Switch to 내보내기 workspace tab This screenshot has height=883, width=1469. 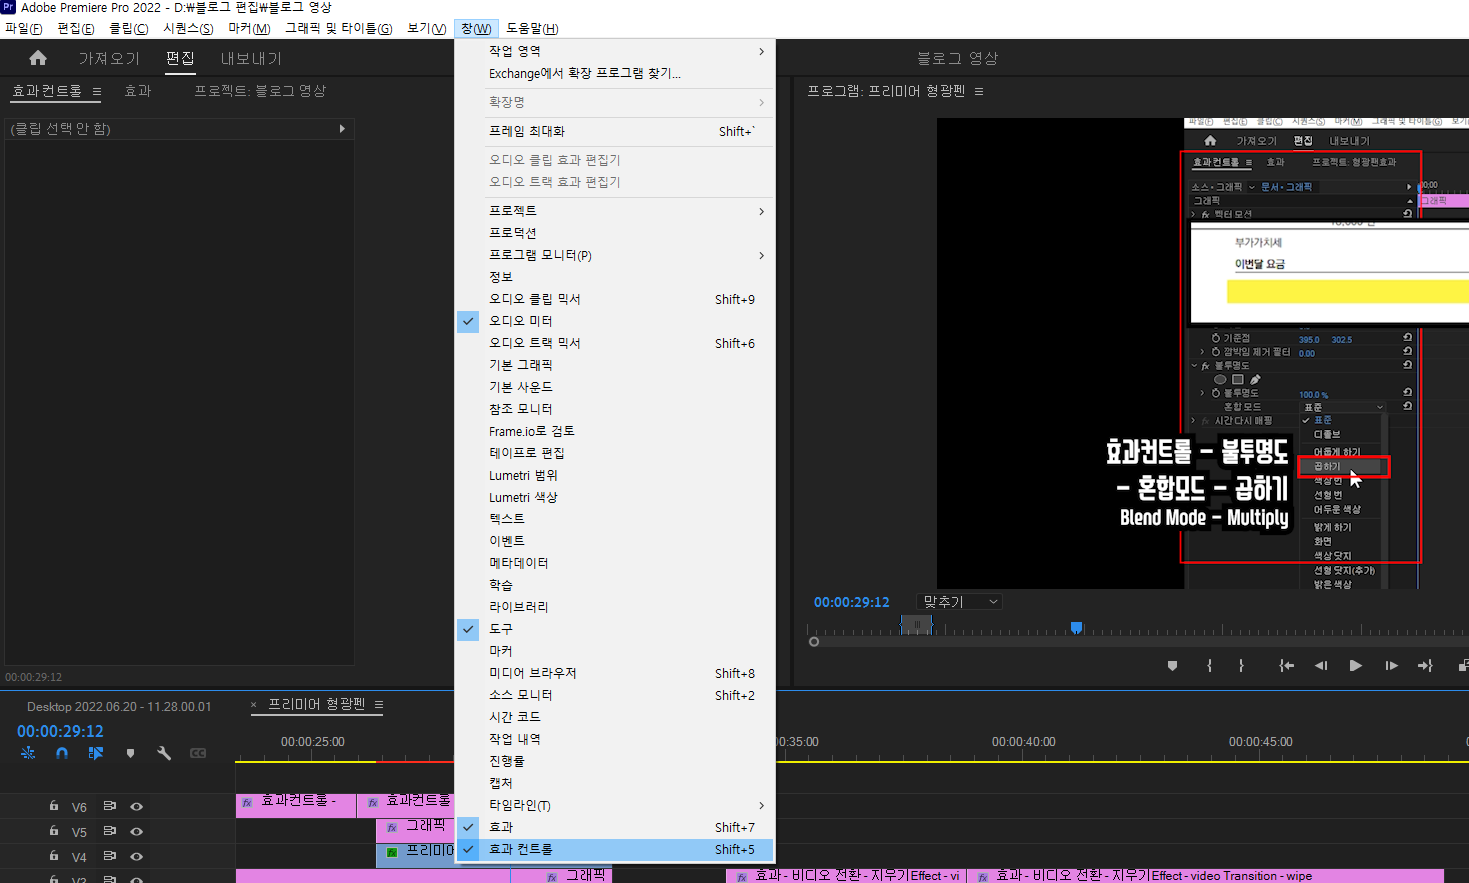pos(251,58)
